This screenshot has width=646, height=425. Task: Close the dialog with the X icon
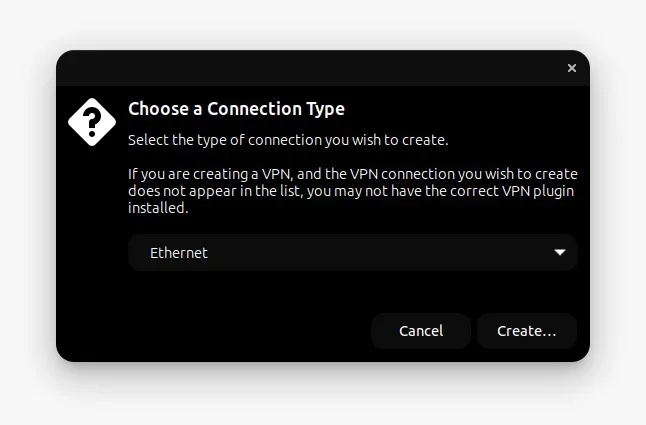(571, 68)
